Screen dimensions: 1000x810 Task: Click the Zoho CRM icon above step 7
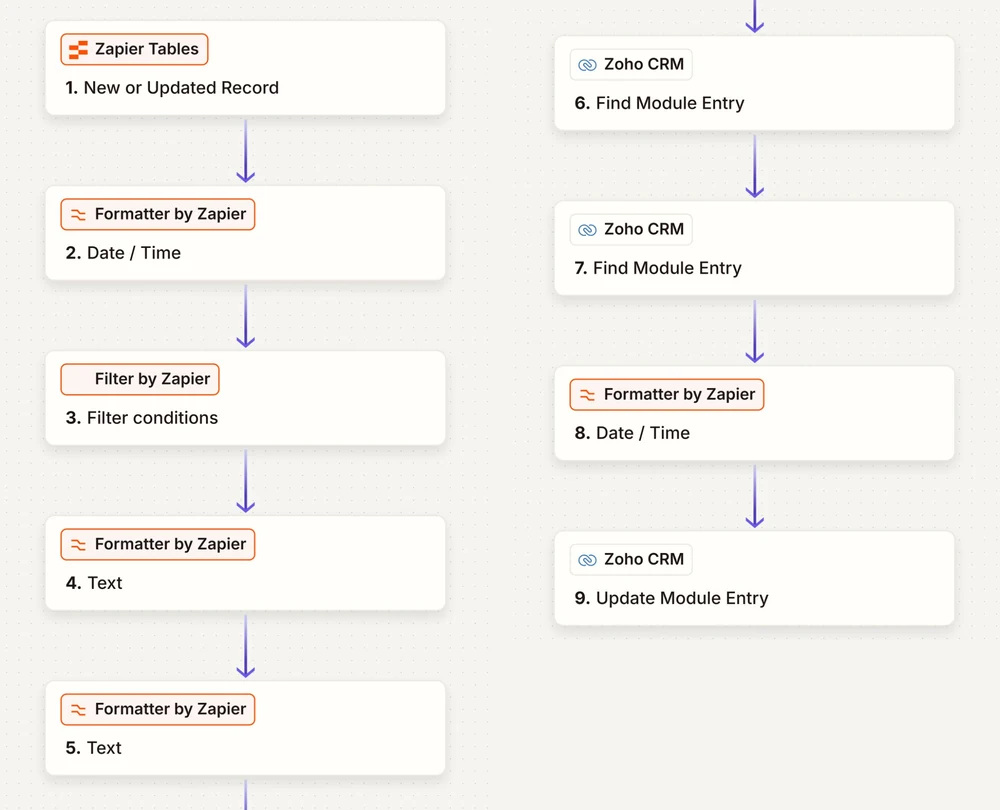pyautogui.click(x=587, y=230)
